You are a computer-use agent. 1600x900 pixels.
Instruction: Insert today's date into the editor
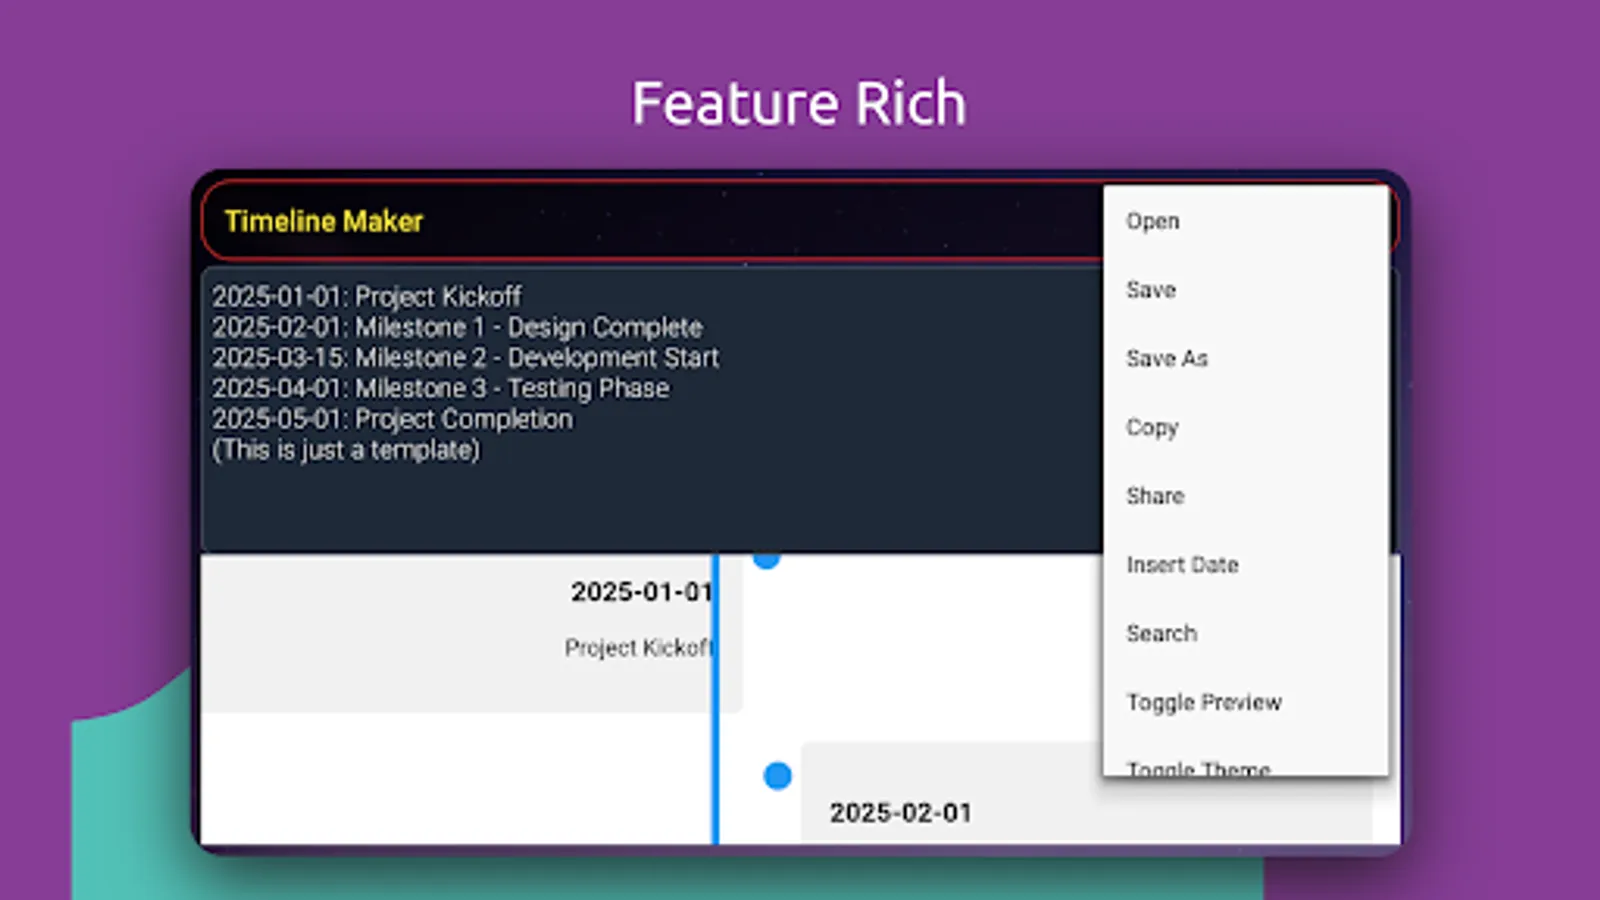pyautogui.click(x=1183, y=564)
